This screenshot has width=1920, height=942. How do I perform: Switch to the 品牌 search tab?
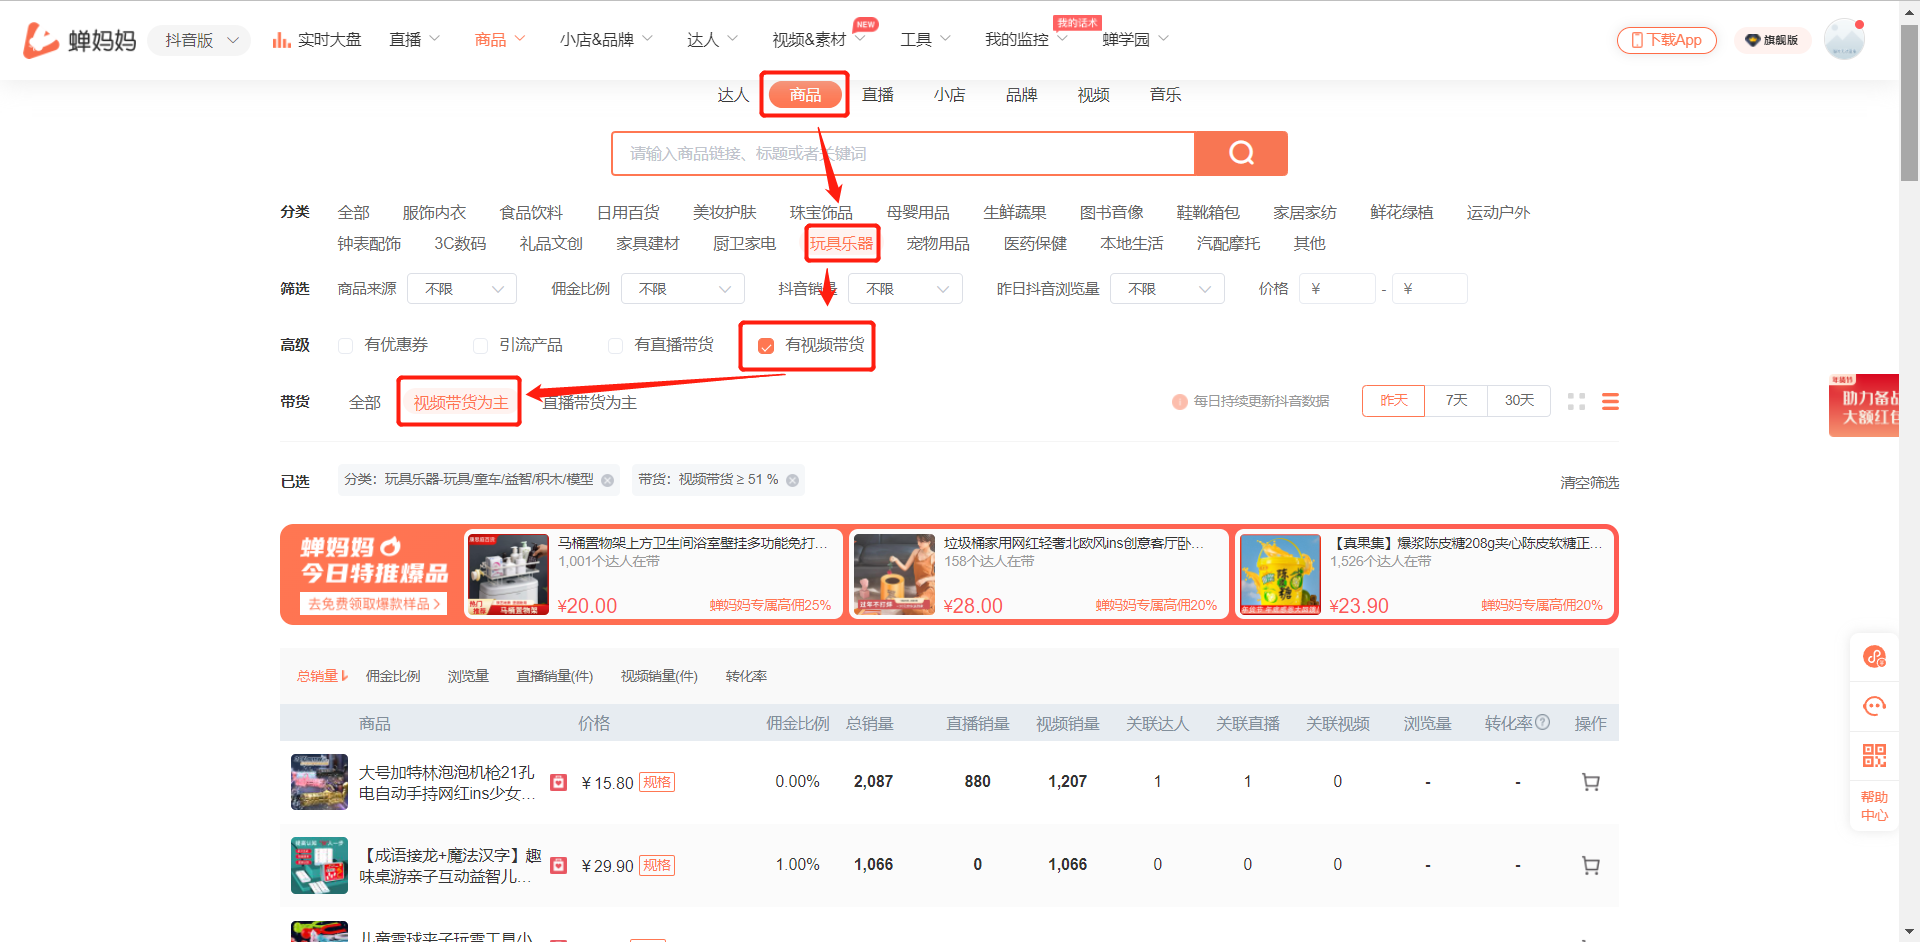[1022, 95]
